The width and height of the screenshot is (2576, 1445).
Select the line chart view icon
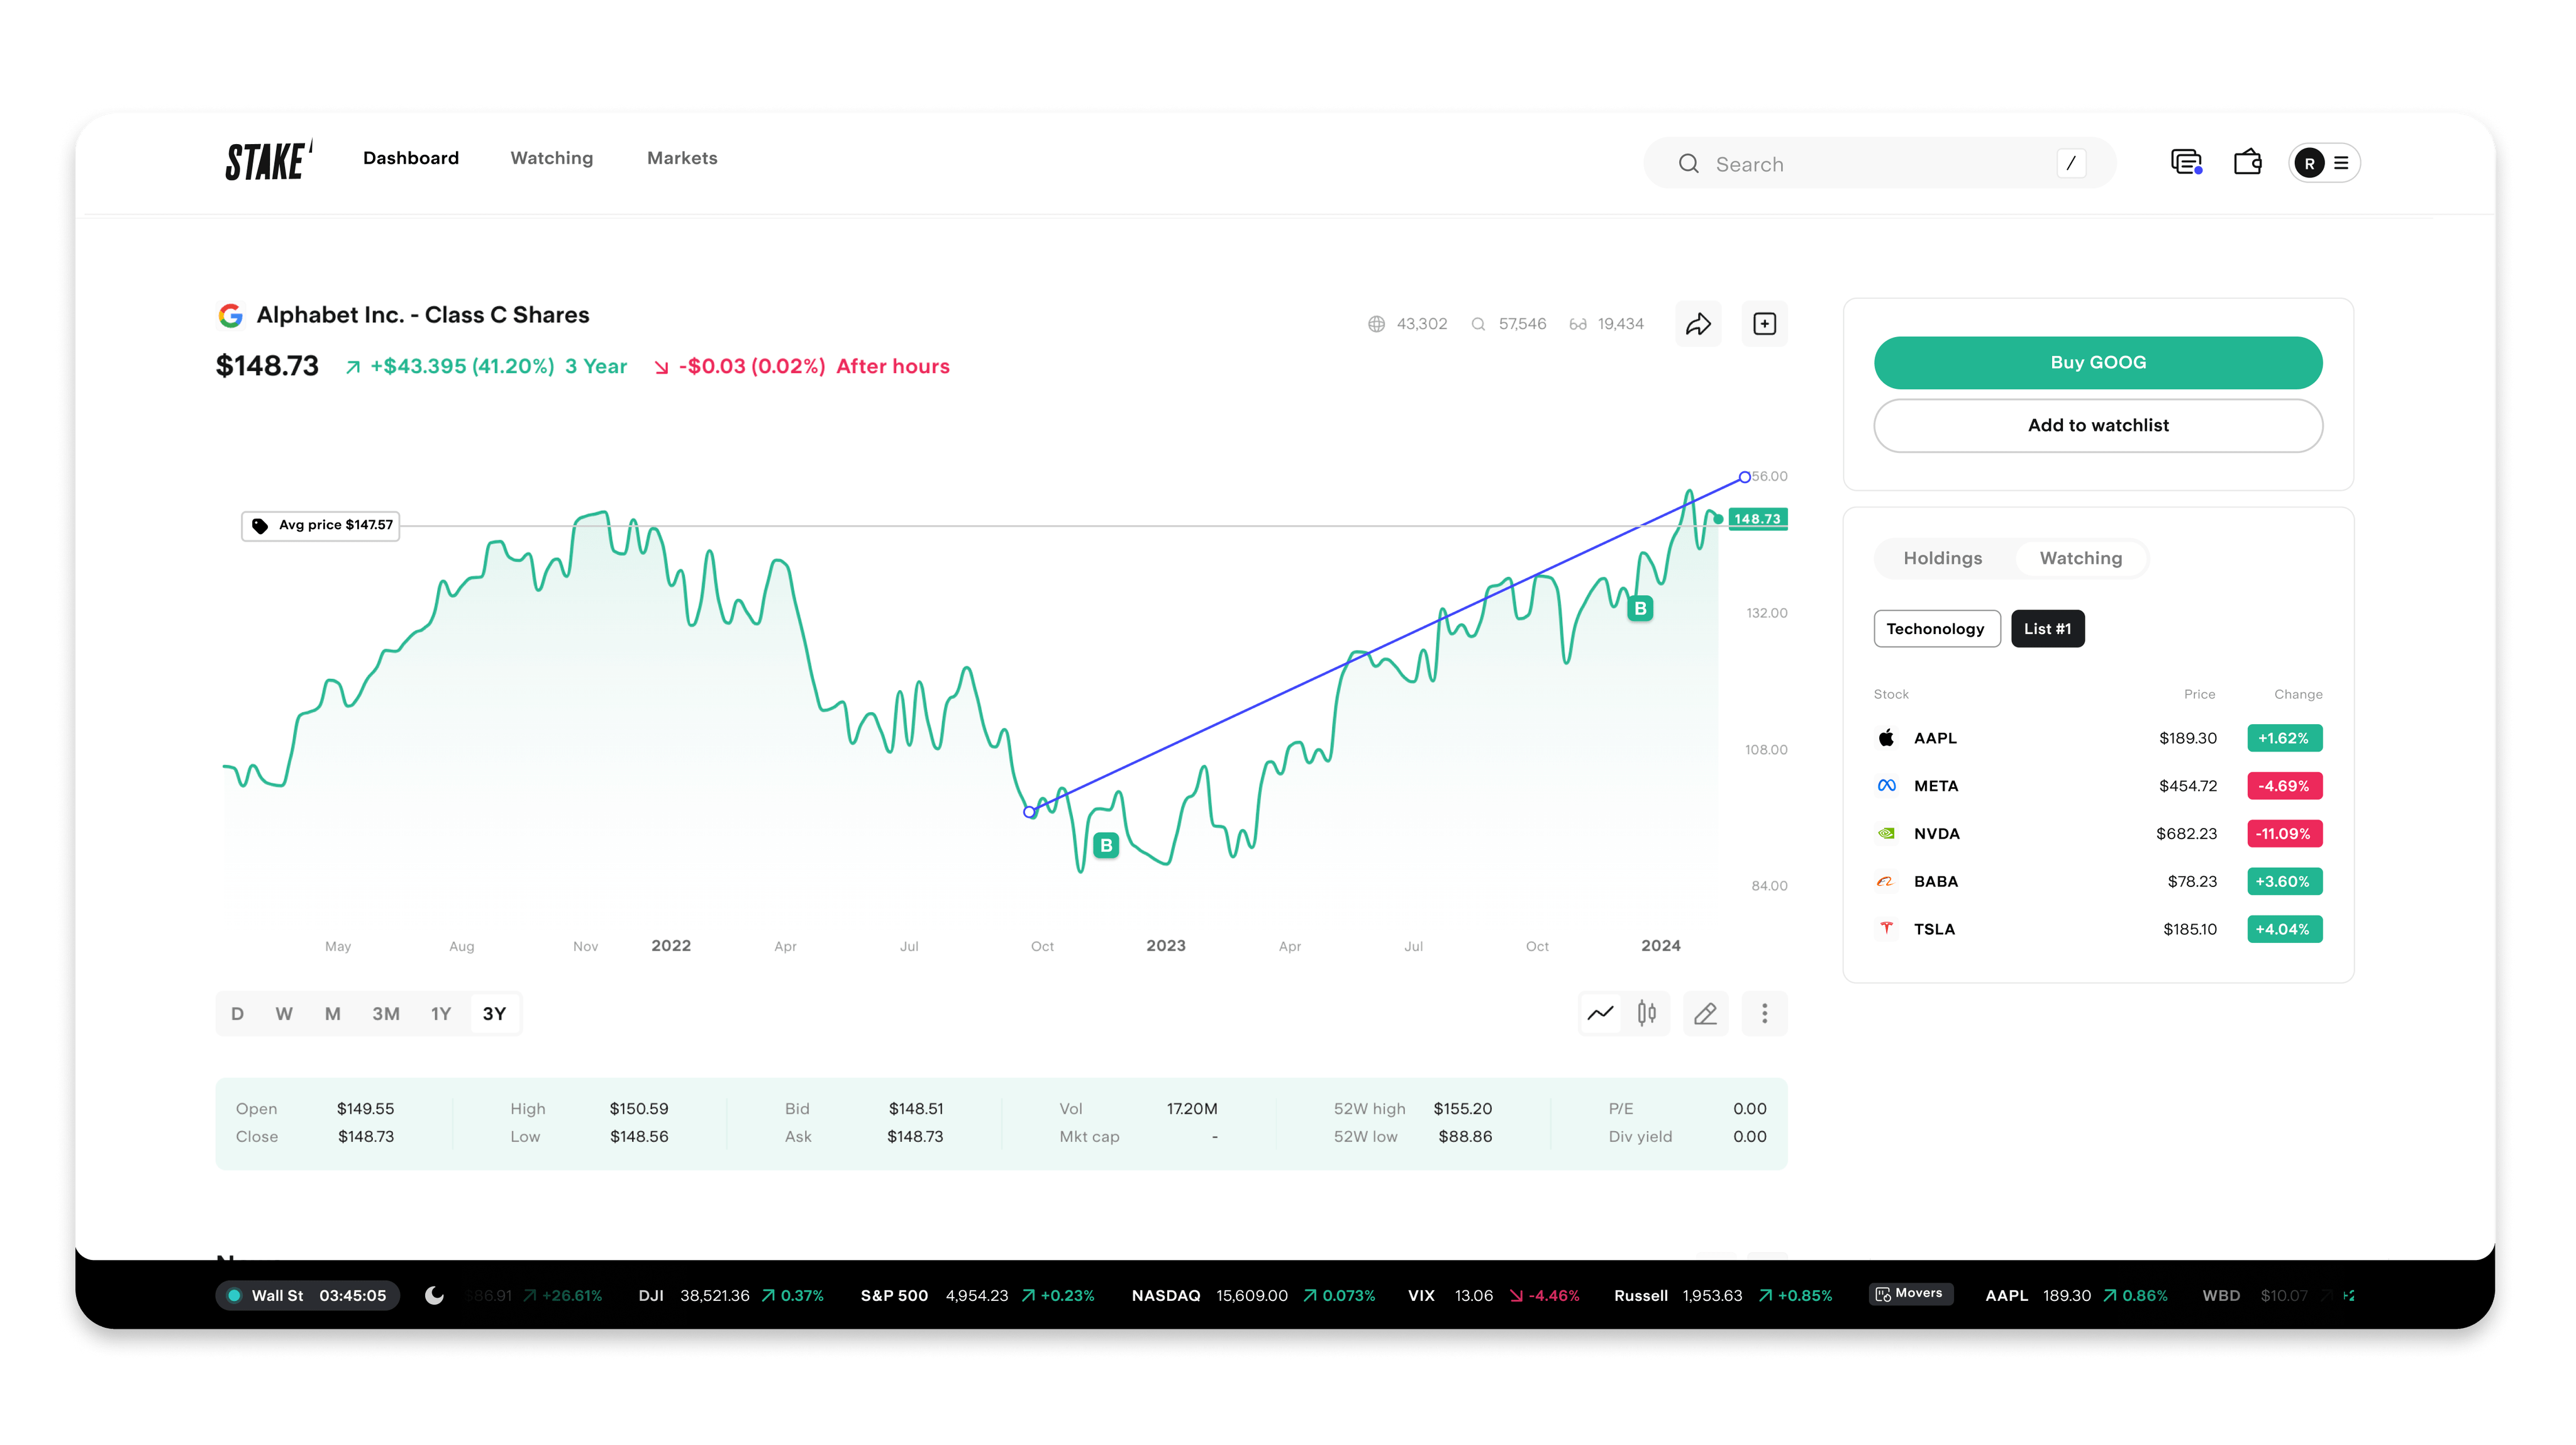(x=1600, y=1013)
